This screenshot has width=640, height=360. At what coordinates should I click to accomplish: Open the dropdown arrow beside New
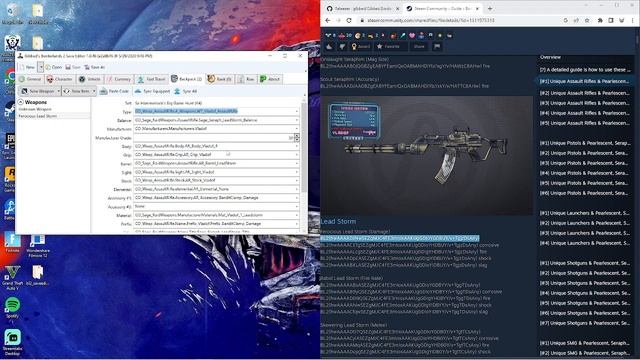tap(40, 67)
